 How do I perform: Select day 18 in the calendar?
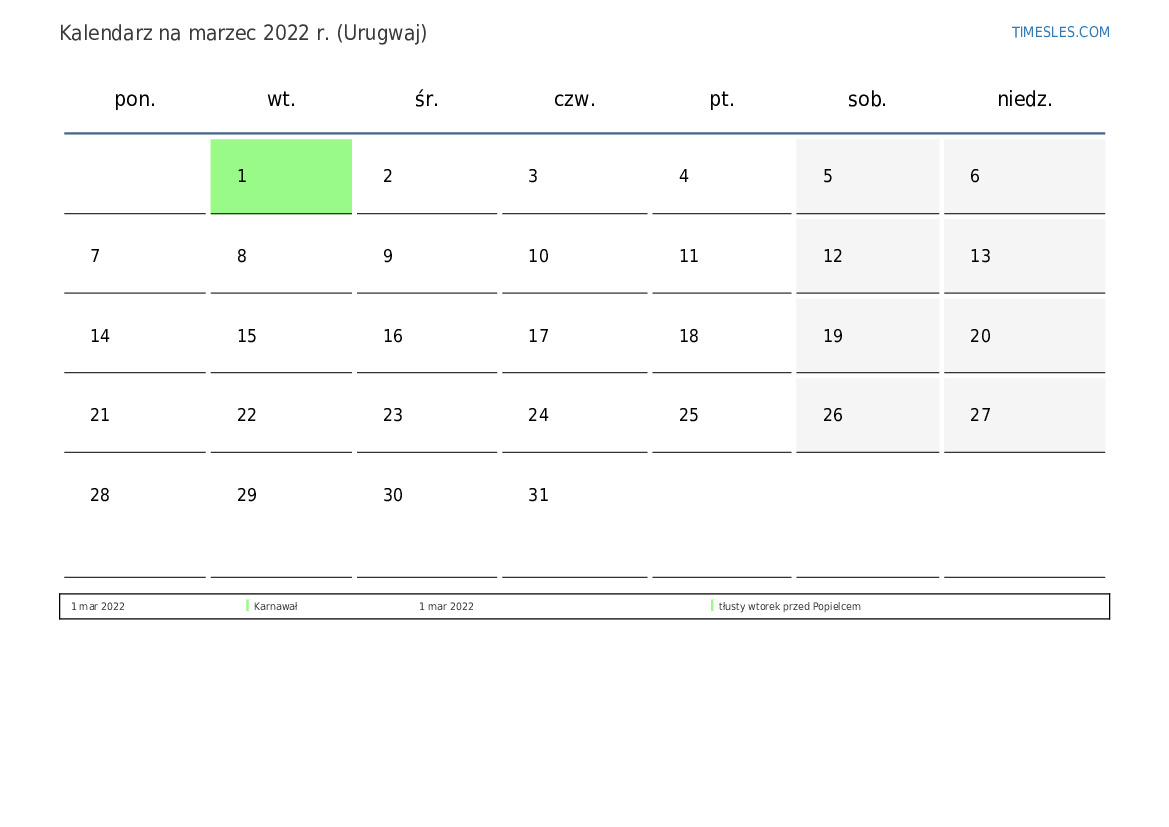[x=722, y=336]
